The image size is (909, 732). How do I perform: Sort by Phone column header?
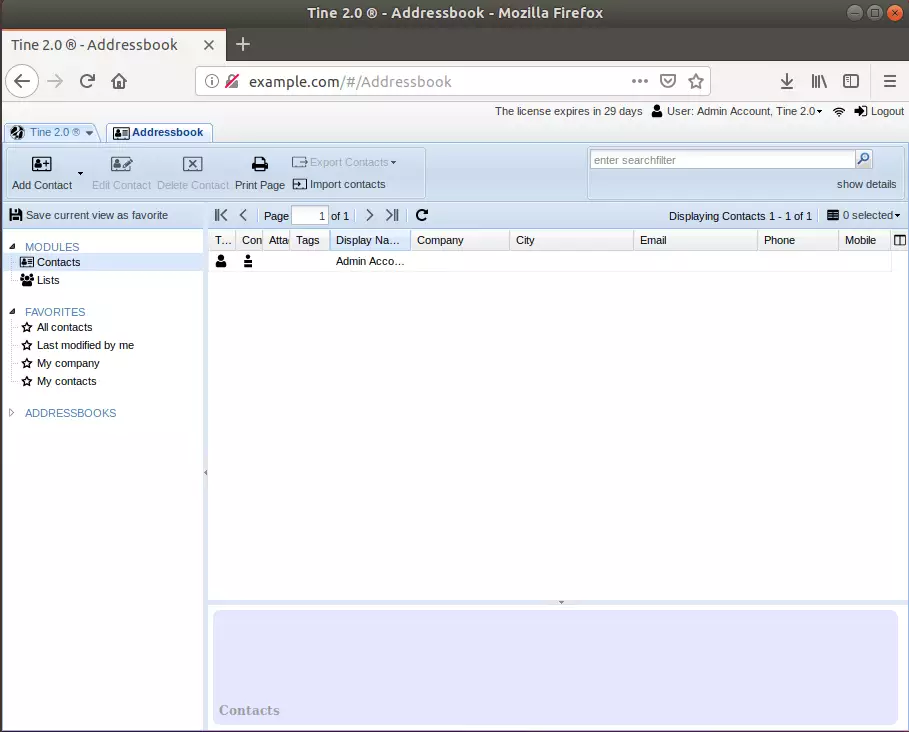798,240
